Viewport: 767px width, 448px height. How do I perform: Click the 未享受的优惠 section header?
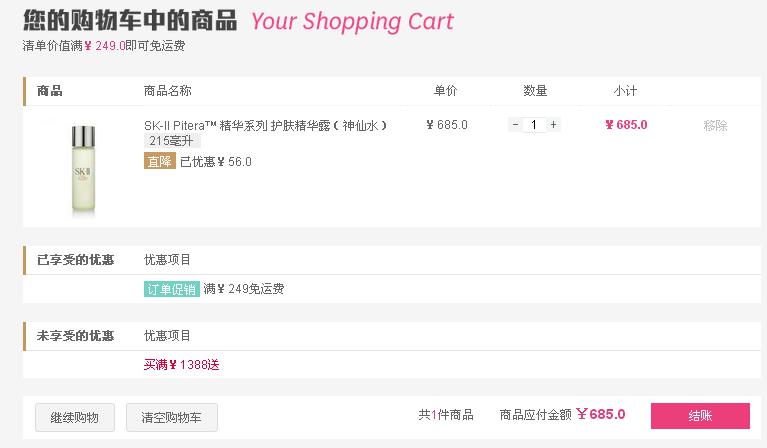coord(75,336)
